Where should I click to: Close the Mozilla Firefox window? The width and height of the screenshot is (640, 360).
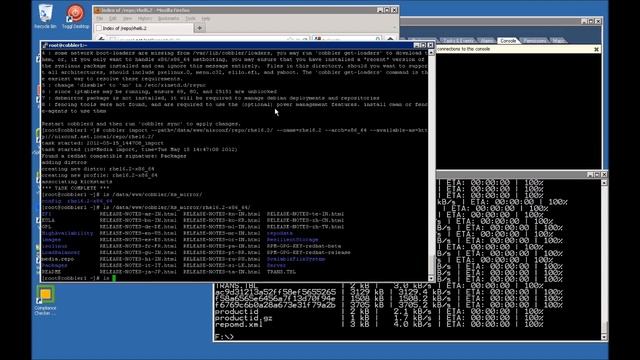pos(394,10)
